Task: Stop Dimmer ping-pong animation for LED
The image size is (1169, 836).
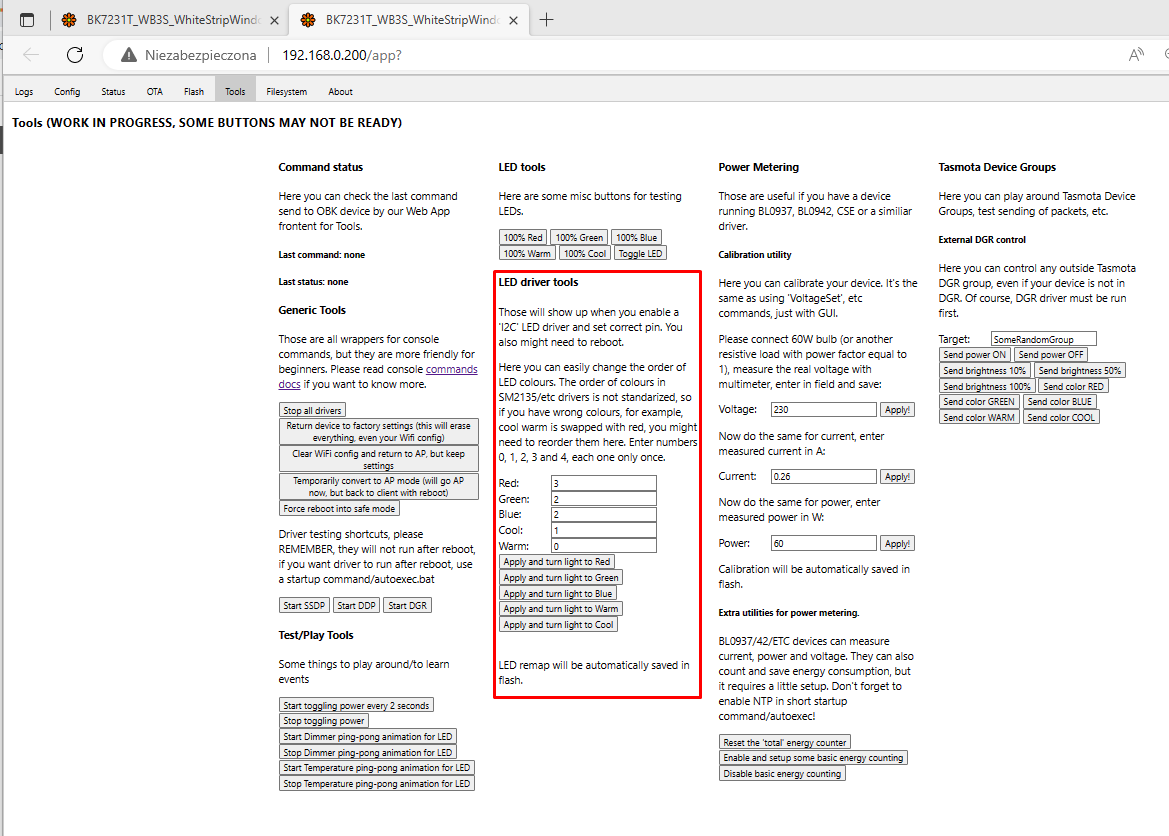Action: click(x=368, y=752)
